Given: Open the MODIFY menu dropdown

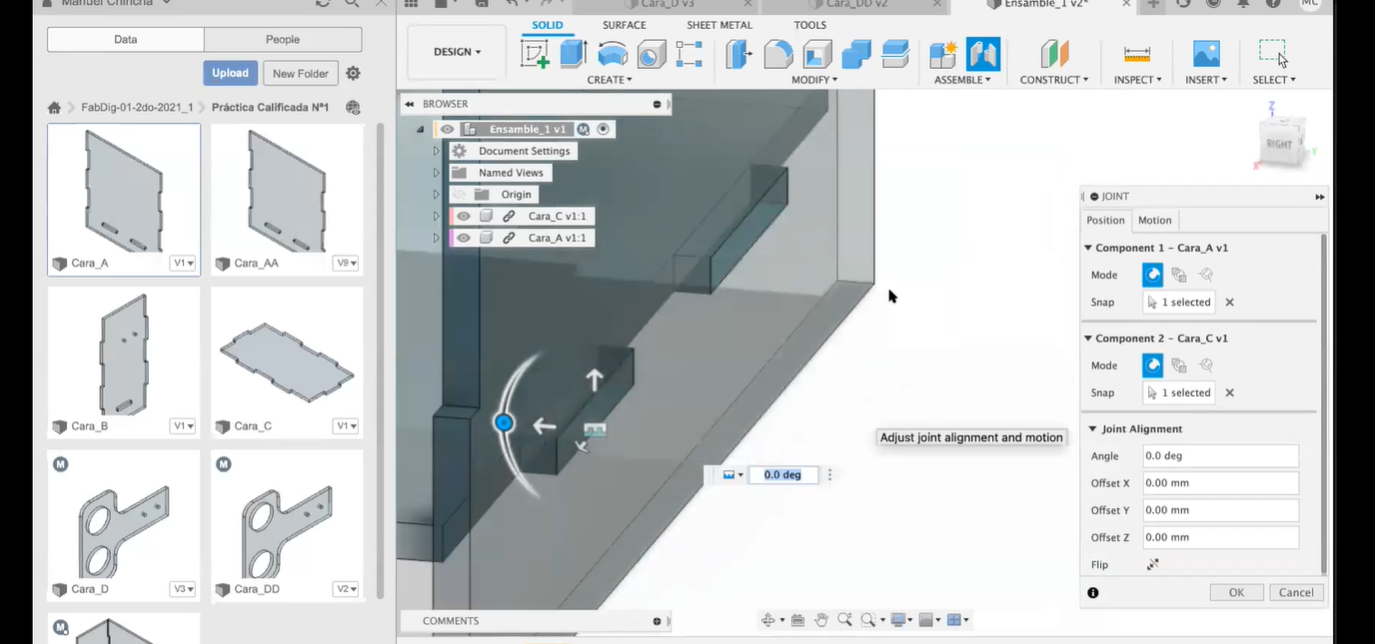Looking at the screenshot, I should (x=814, y=80).
